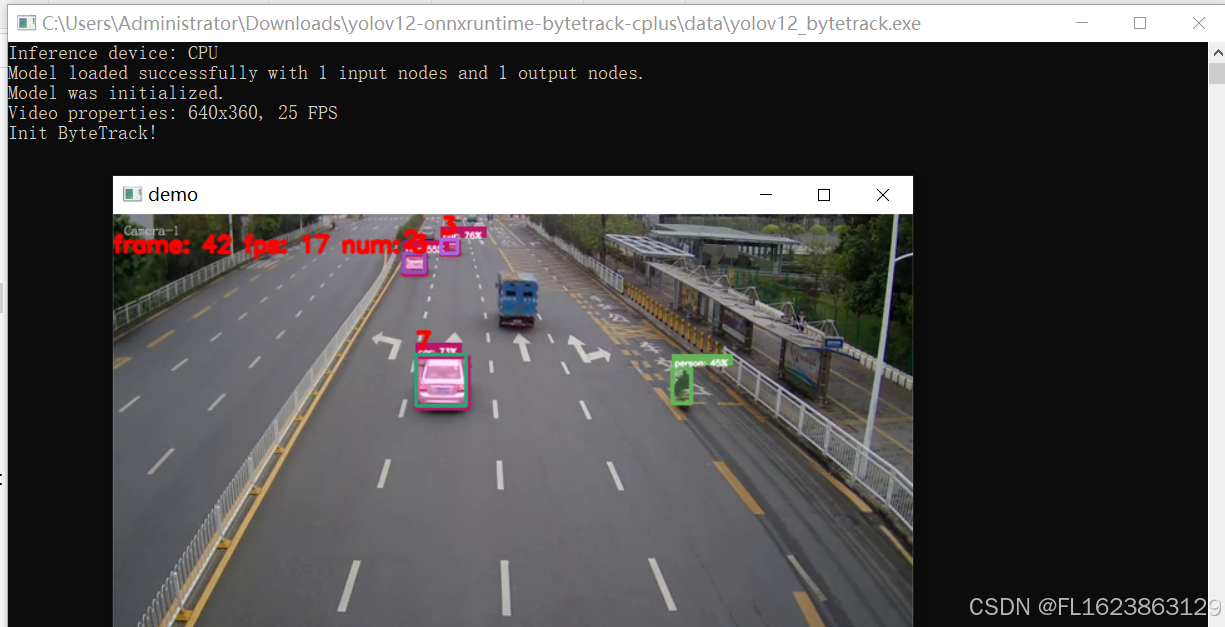Click the 'Video properties: 640x360, 25 FPS' line
The image size is (1225, 627).
point(172,112)
